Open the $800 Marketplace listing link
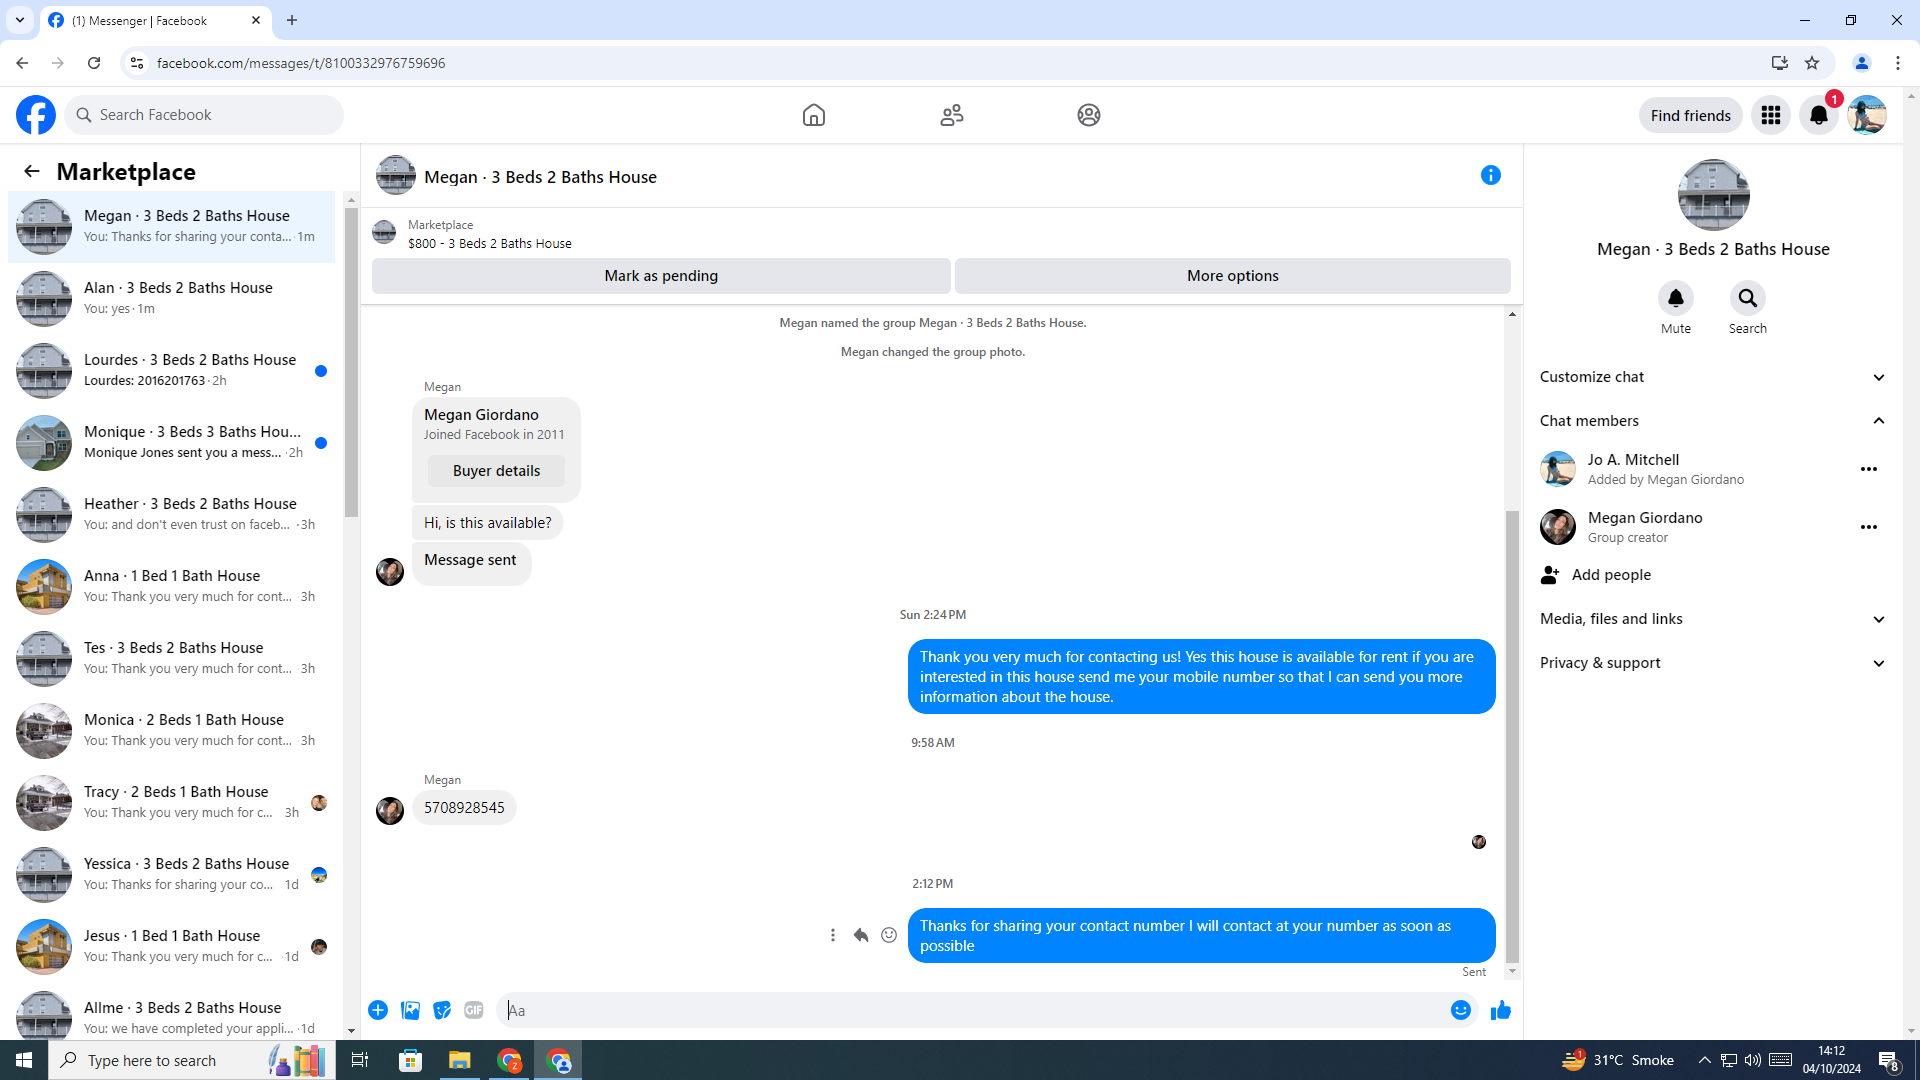The image size is (1920, 1080). (x=490, y=244)
